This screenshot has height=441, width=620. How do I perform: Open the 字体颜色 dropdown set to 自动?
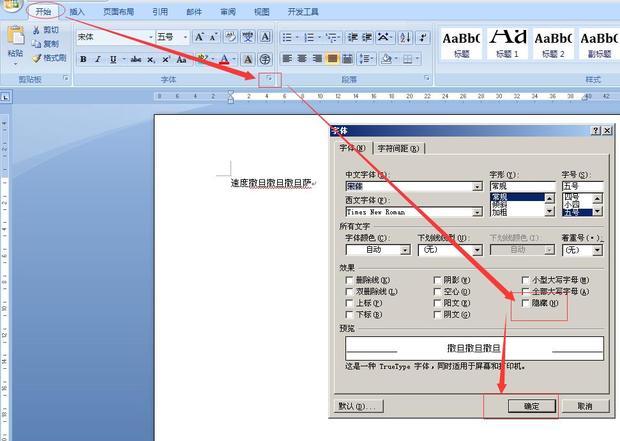click(405, 250)
